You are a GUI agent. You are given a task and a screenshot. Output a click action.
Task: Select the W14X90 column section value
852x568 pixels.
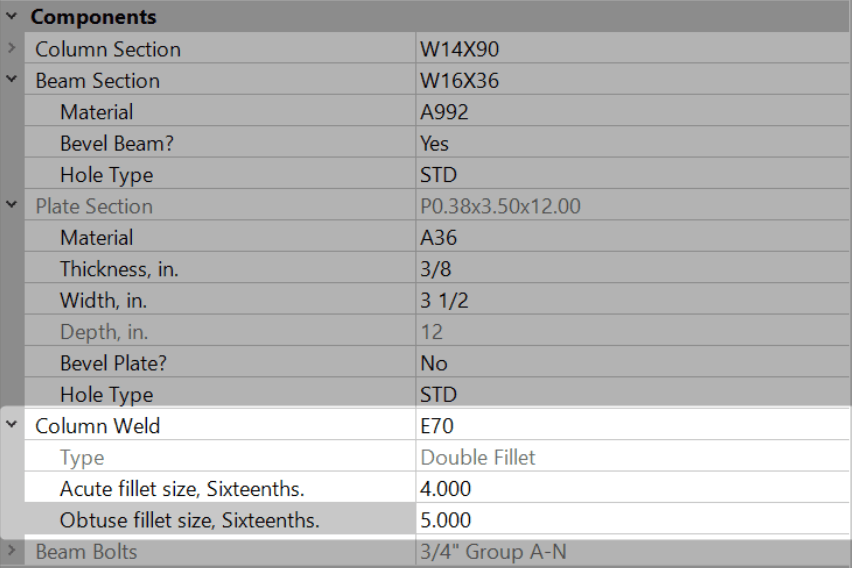(631, 49)
